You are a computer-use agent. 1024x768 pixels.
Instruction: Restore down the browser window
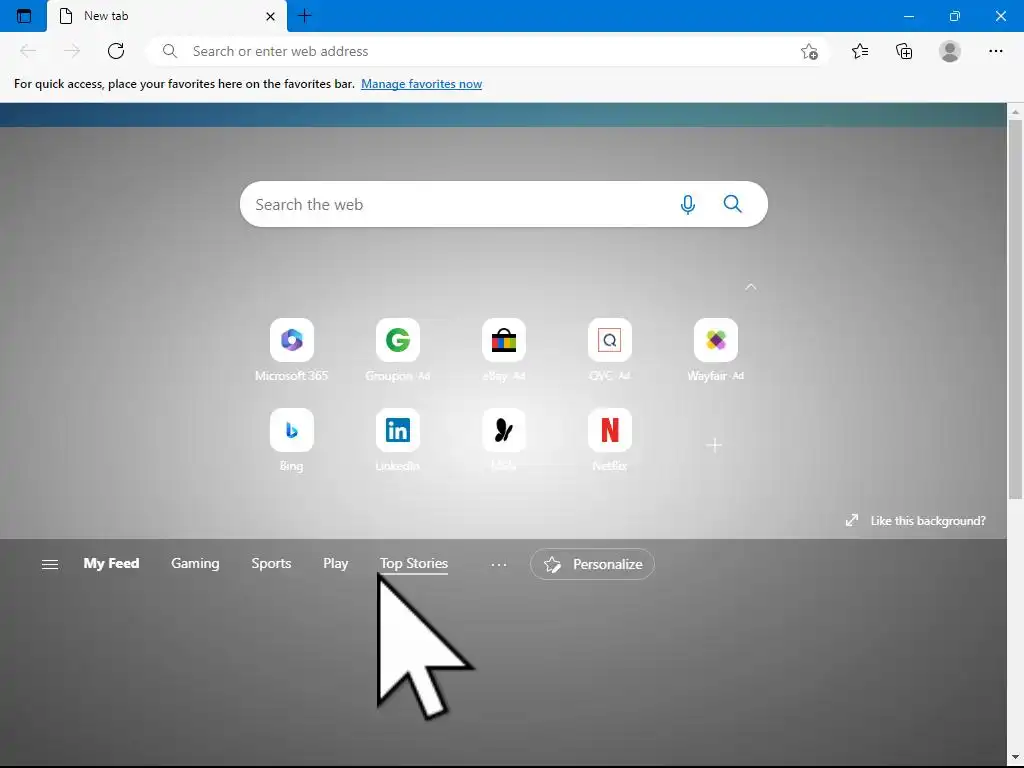pos(954,16)
